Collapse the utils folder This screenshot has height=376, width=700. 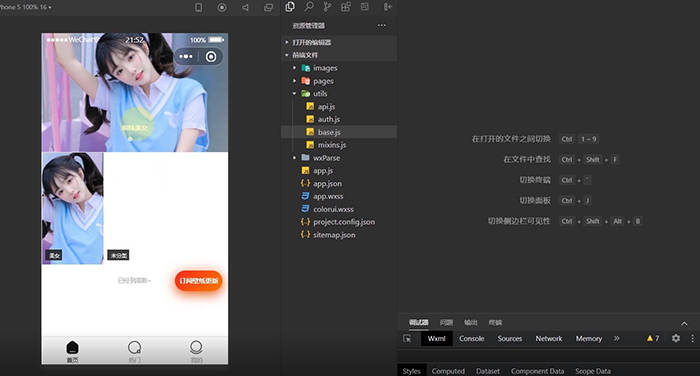coord(339,93)
